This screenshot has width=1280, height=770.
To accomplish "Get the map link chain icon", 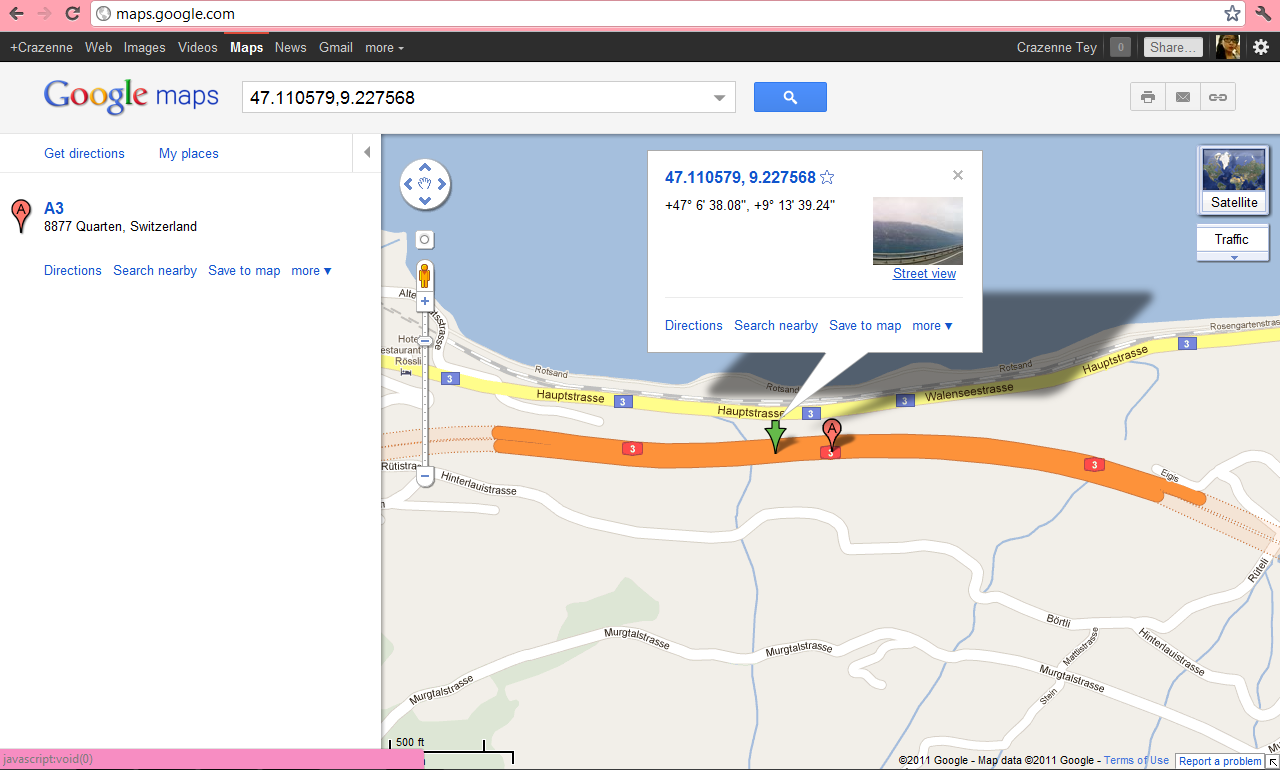I will tap(1218, 97).
